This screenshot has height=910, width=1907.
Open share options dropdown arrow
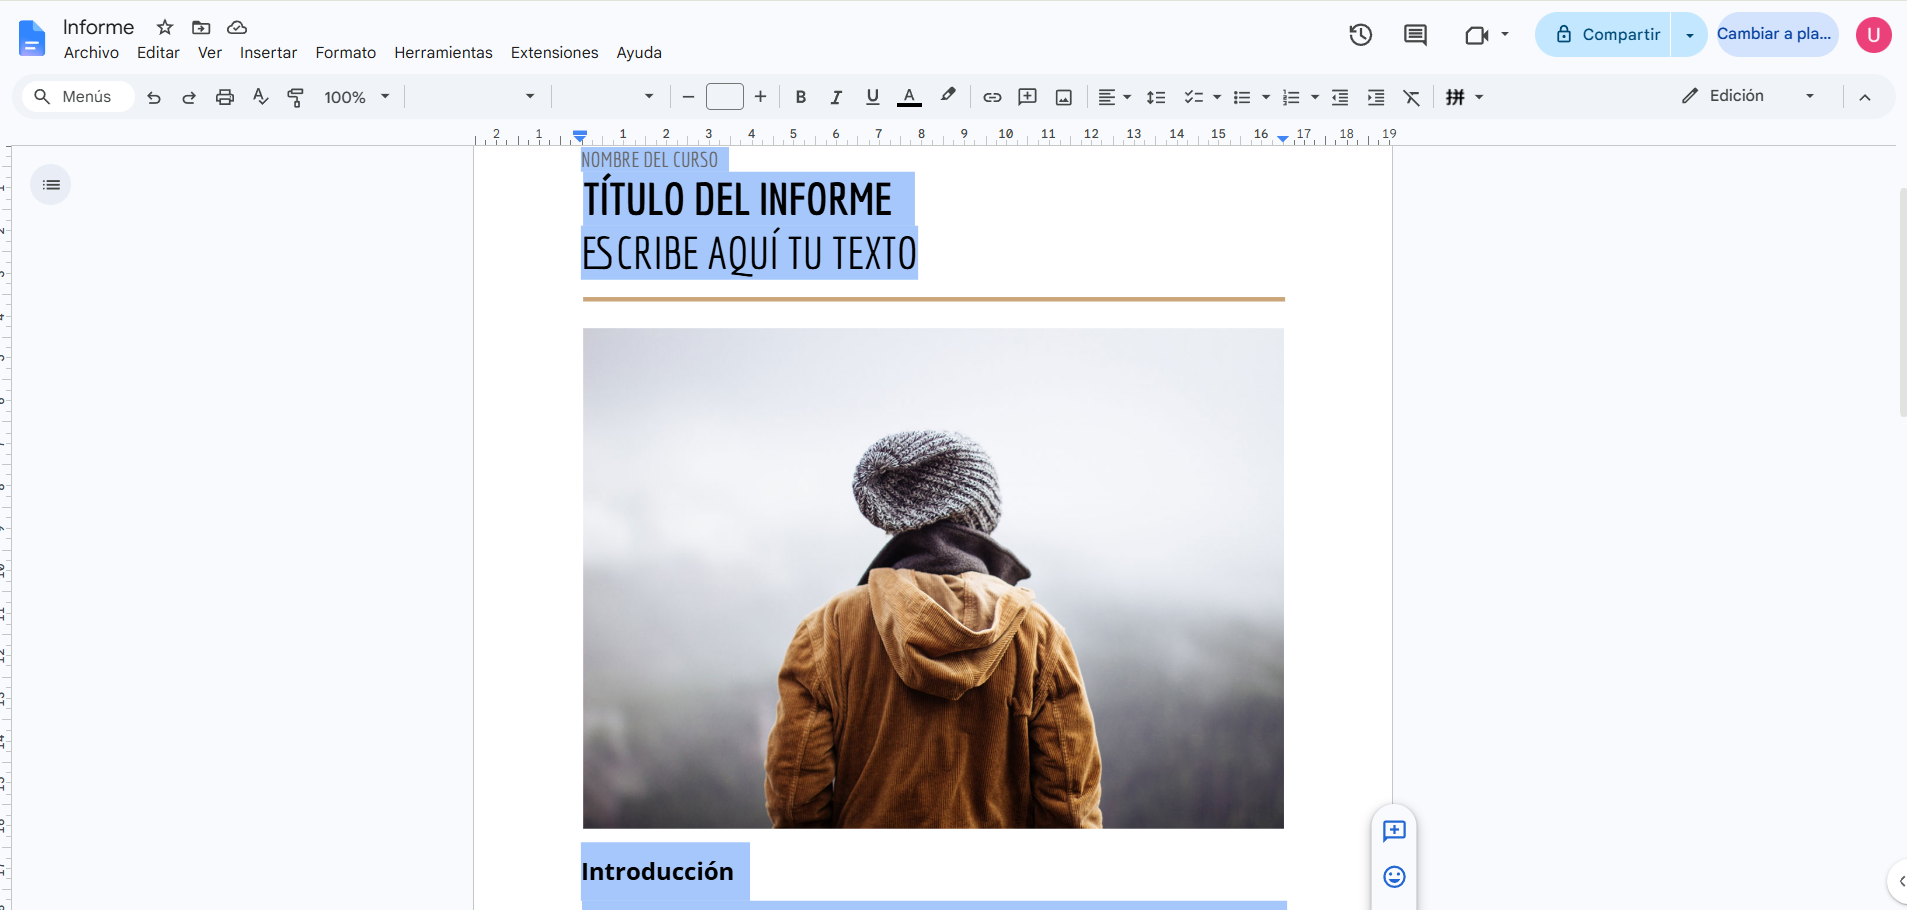[x=1689, y=35]
